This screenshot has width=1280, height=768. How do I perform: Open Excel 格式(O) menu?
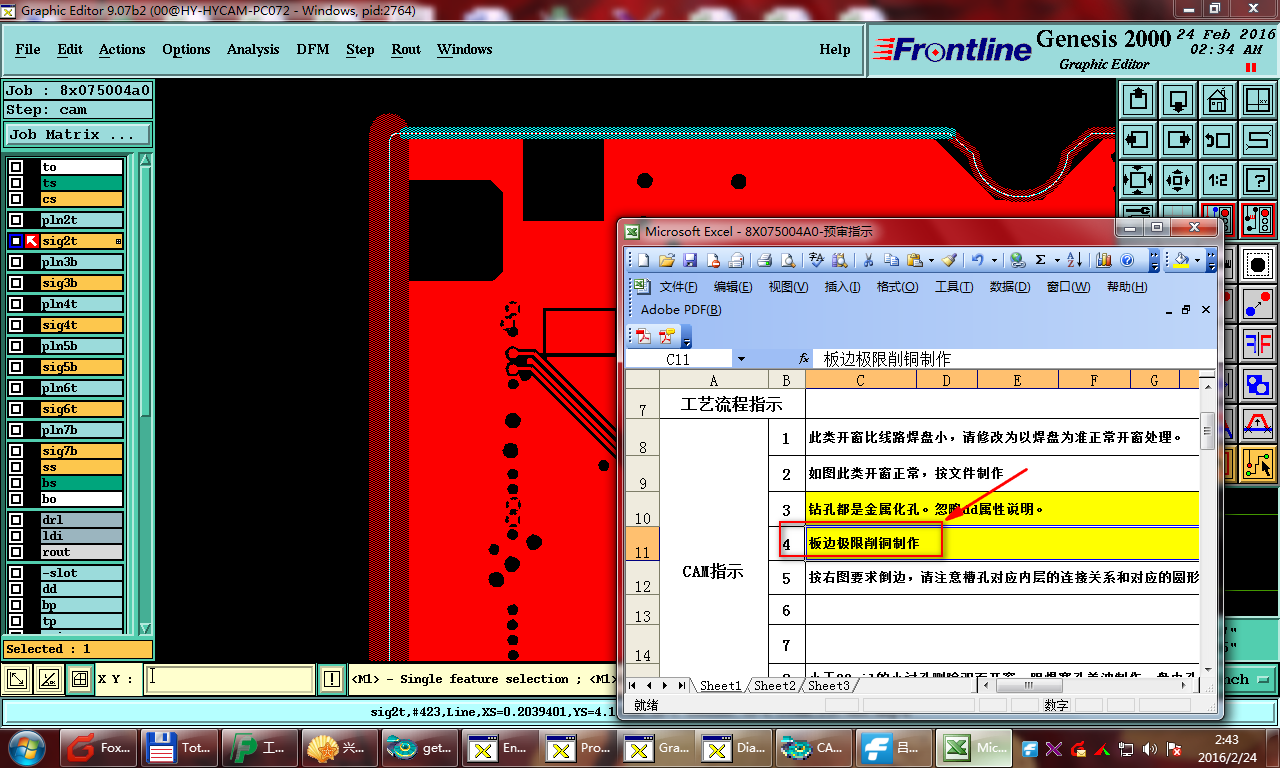pyautogui.click(x=897, y=287)
